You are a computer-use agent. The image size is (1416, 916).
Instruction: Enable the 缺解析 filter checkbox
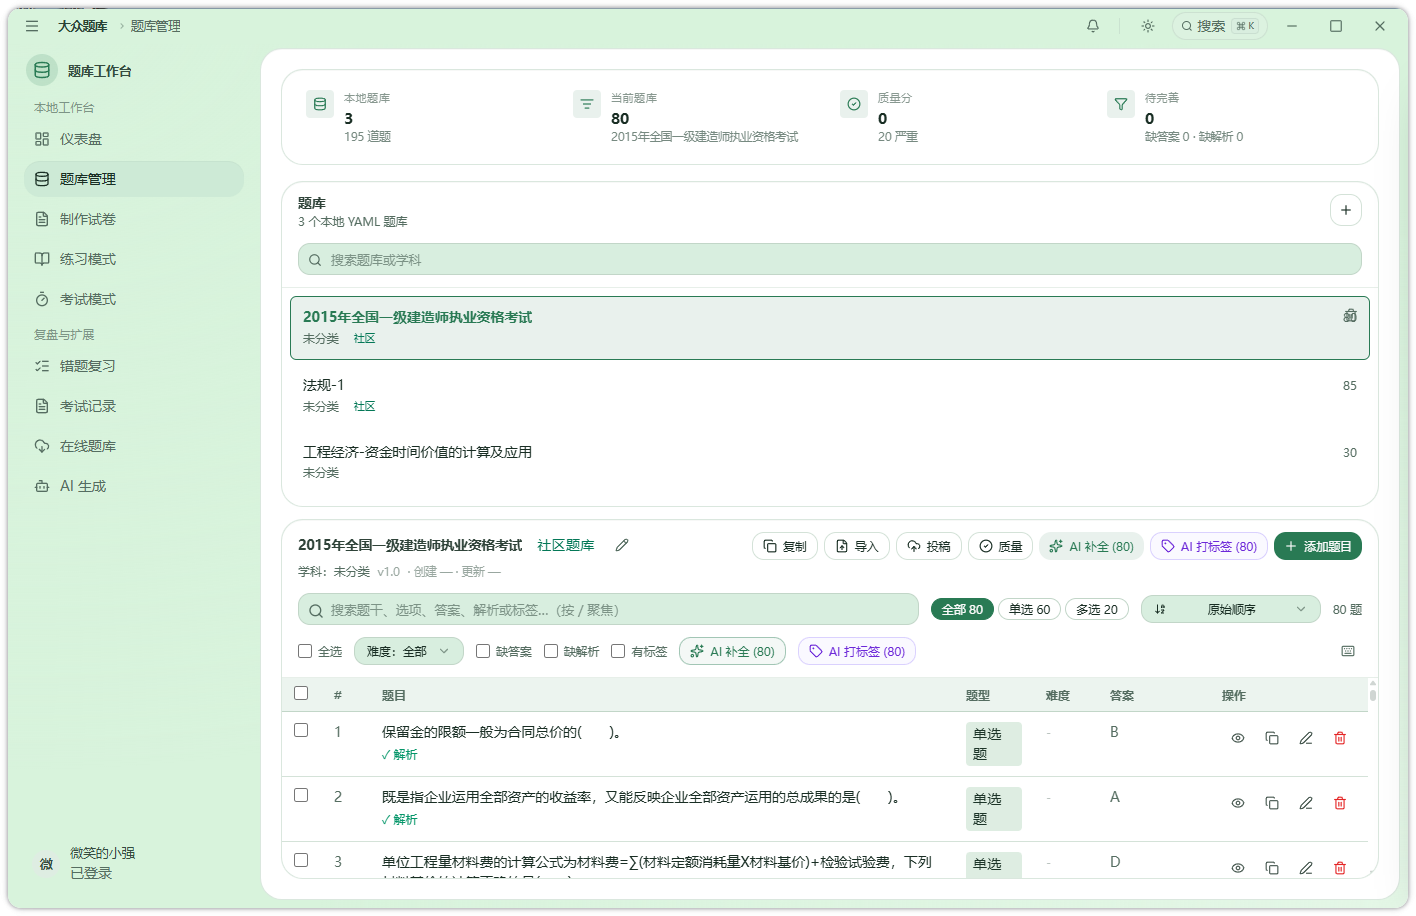[x=551, y=651]
